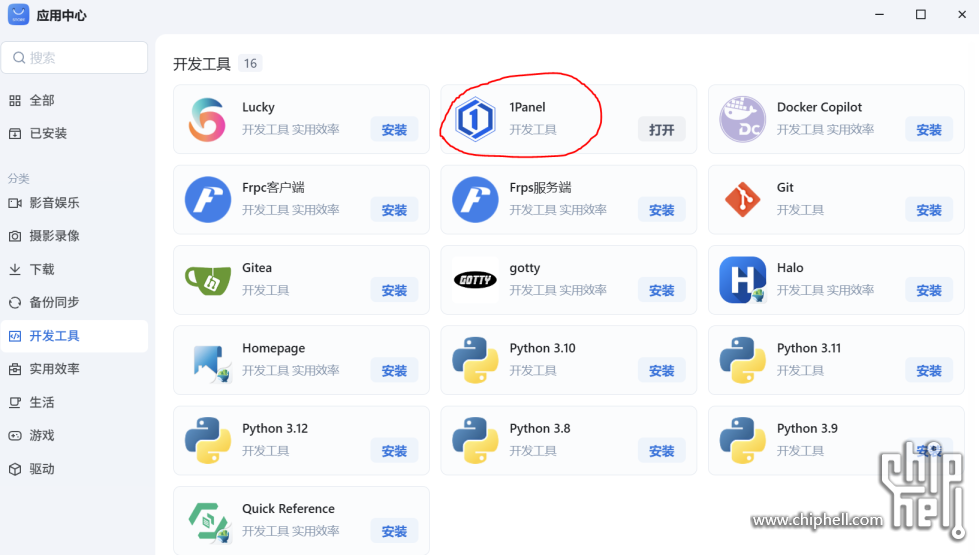This screenshot has width=979, height=555.
Task: Click the Quick Reference app icon
Action: point(209,521)
